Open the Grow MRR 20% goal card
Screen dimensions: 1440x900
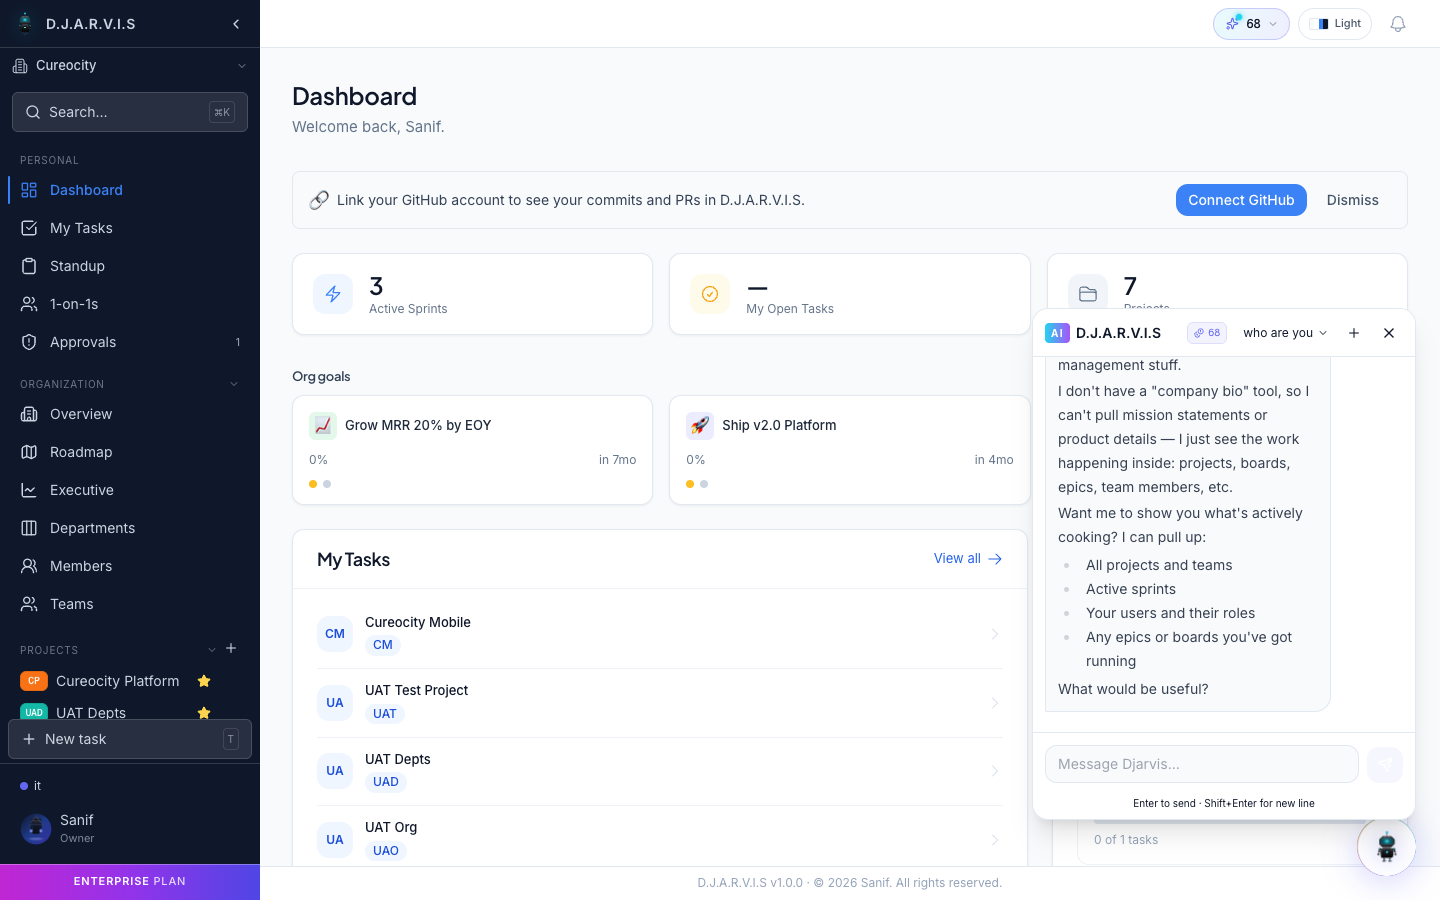coord(472,450)
